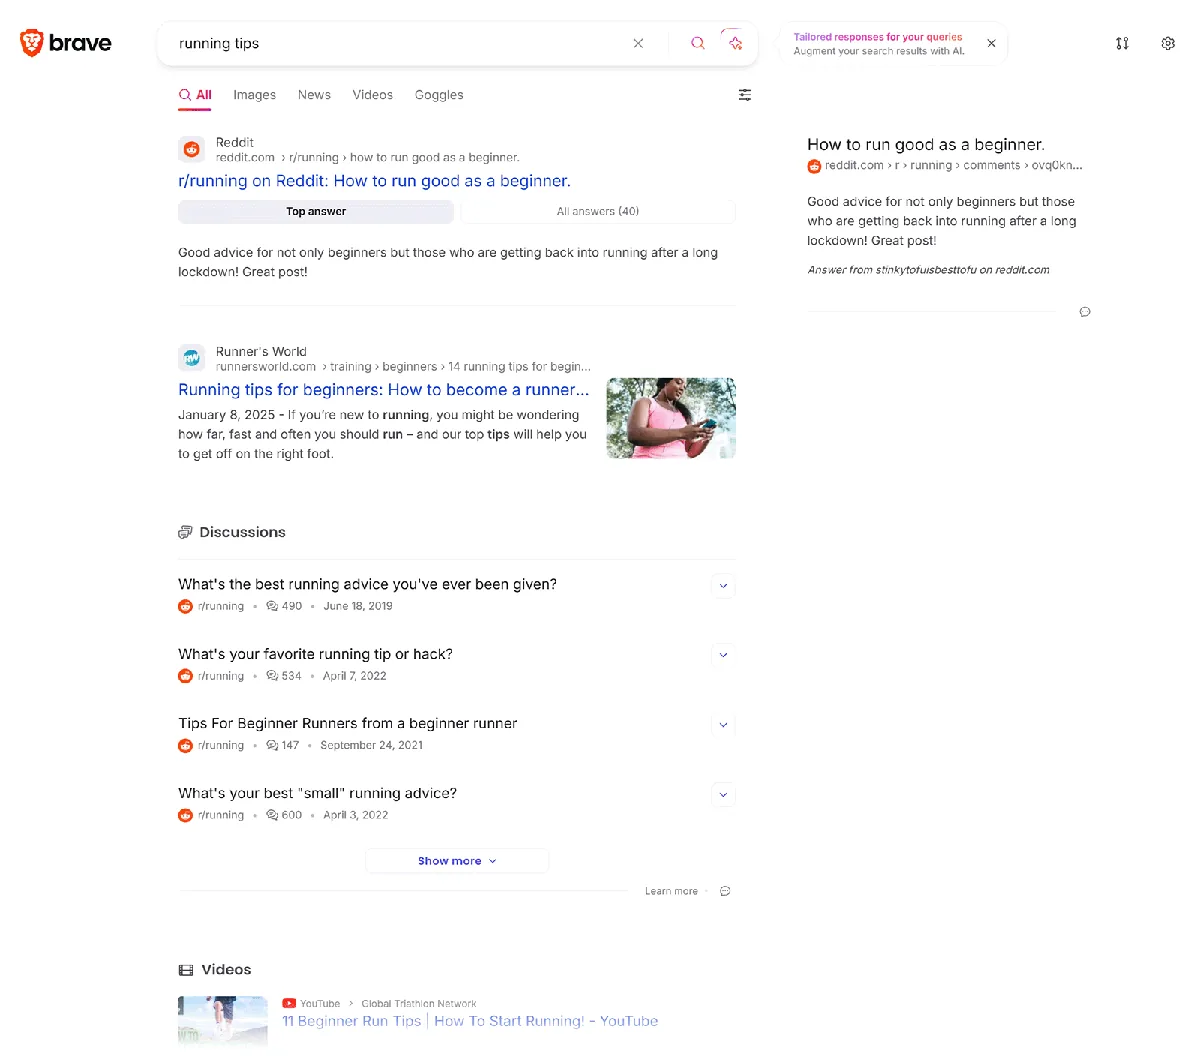Expand 'best small running advice' discussion
Image resolution: width=1200 pixels, height=1057 pixels.
723,795
